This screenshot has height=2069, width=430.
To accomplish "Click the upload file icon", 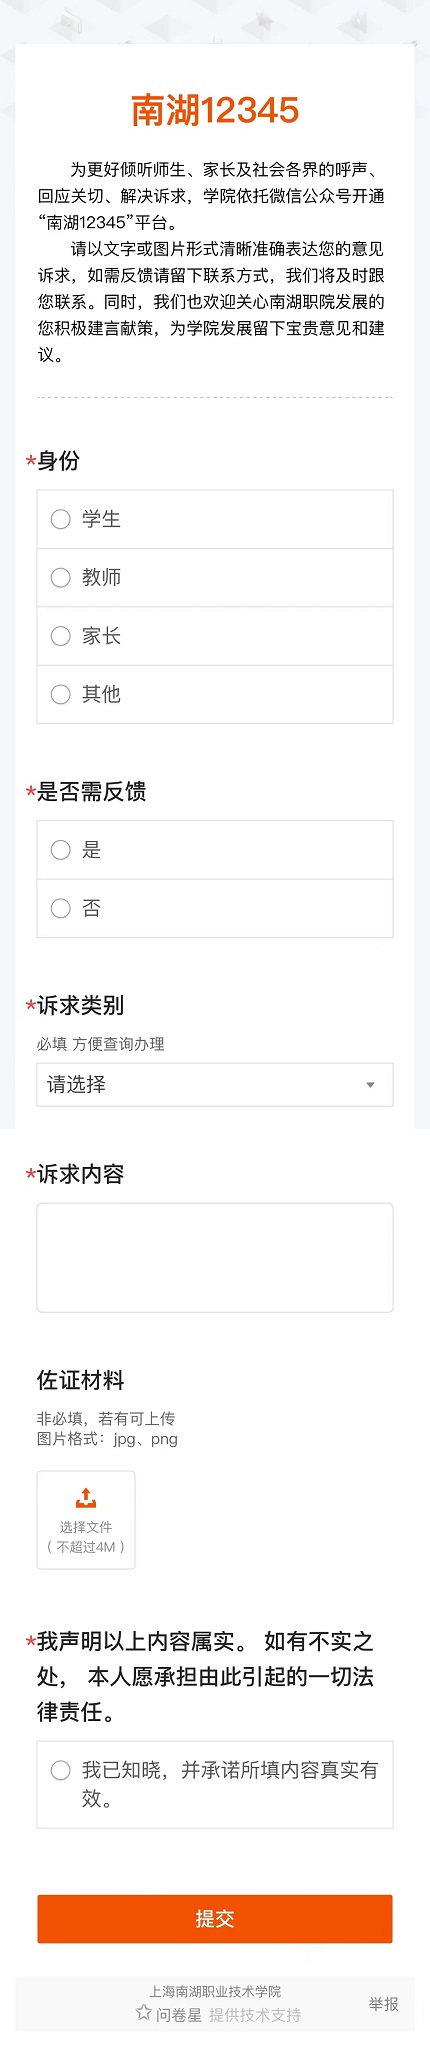I will [x=86, y=1498].
